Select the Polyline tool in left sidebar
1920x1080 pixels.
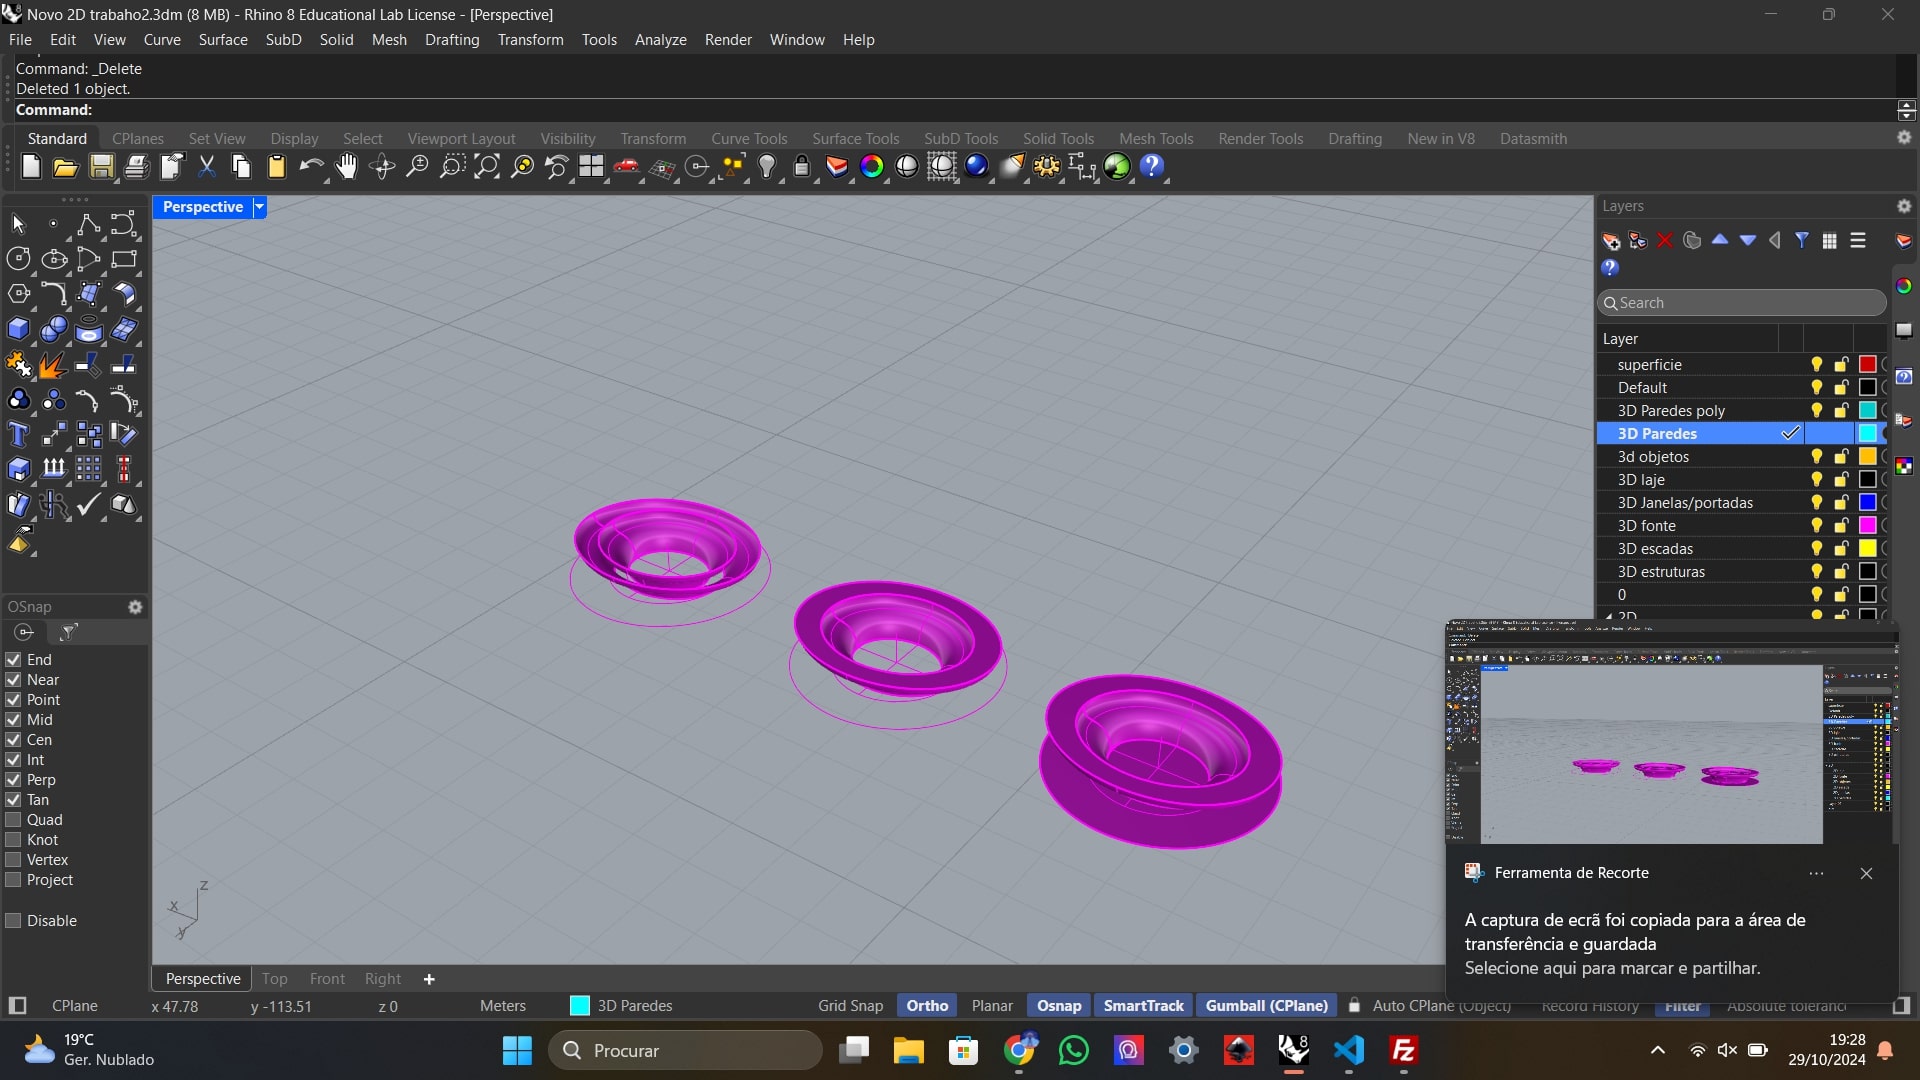[88, 224]
